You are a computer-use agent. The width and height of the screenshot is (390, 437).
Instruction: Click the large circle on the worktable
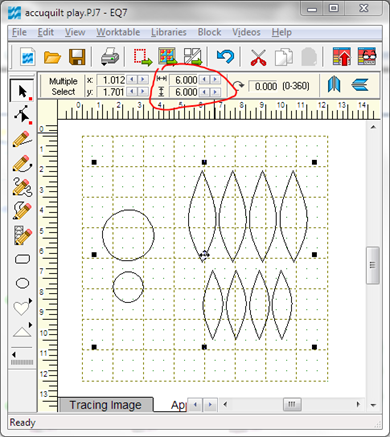coord(128,235)
